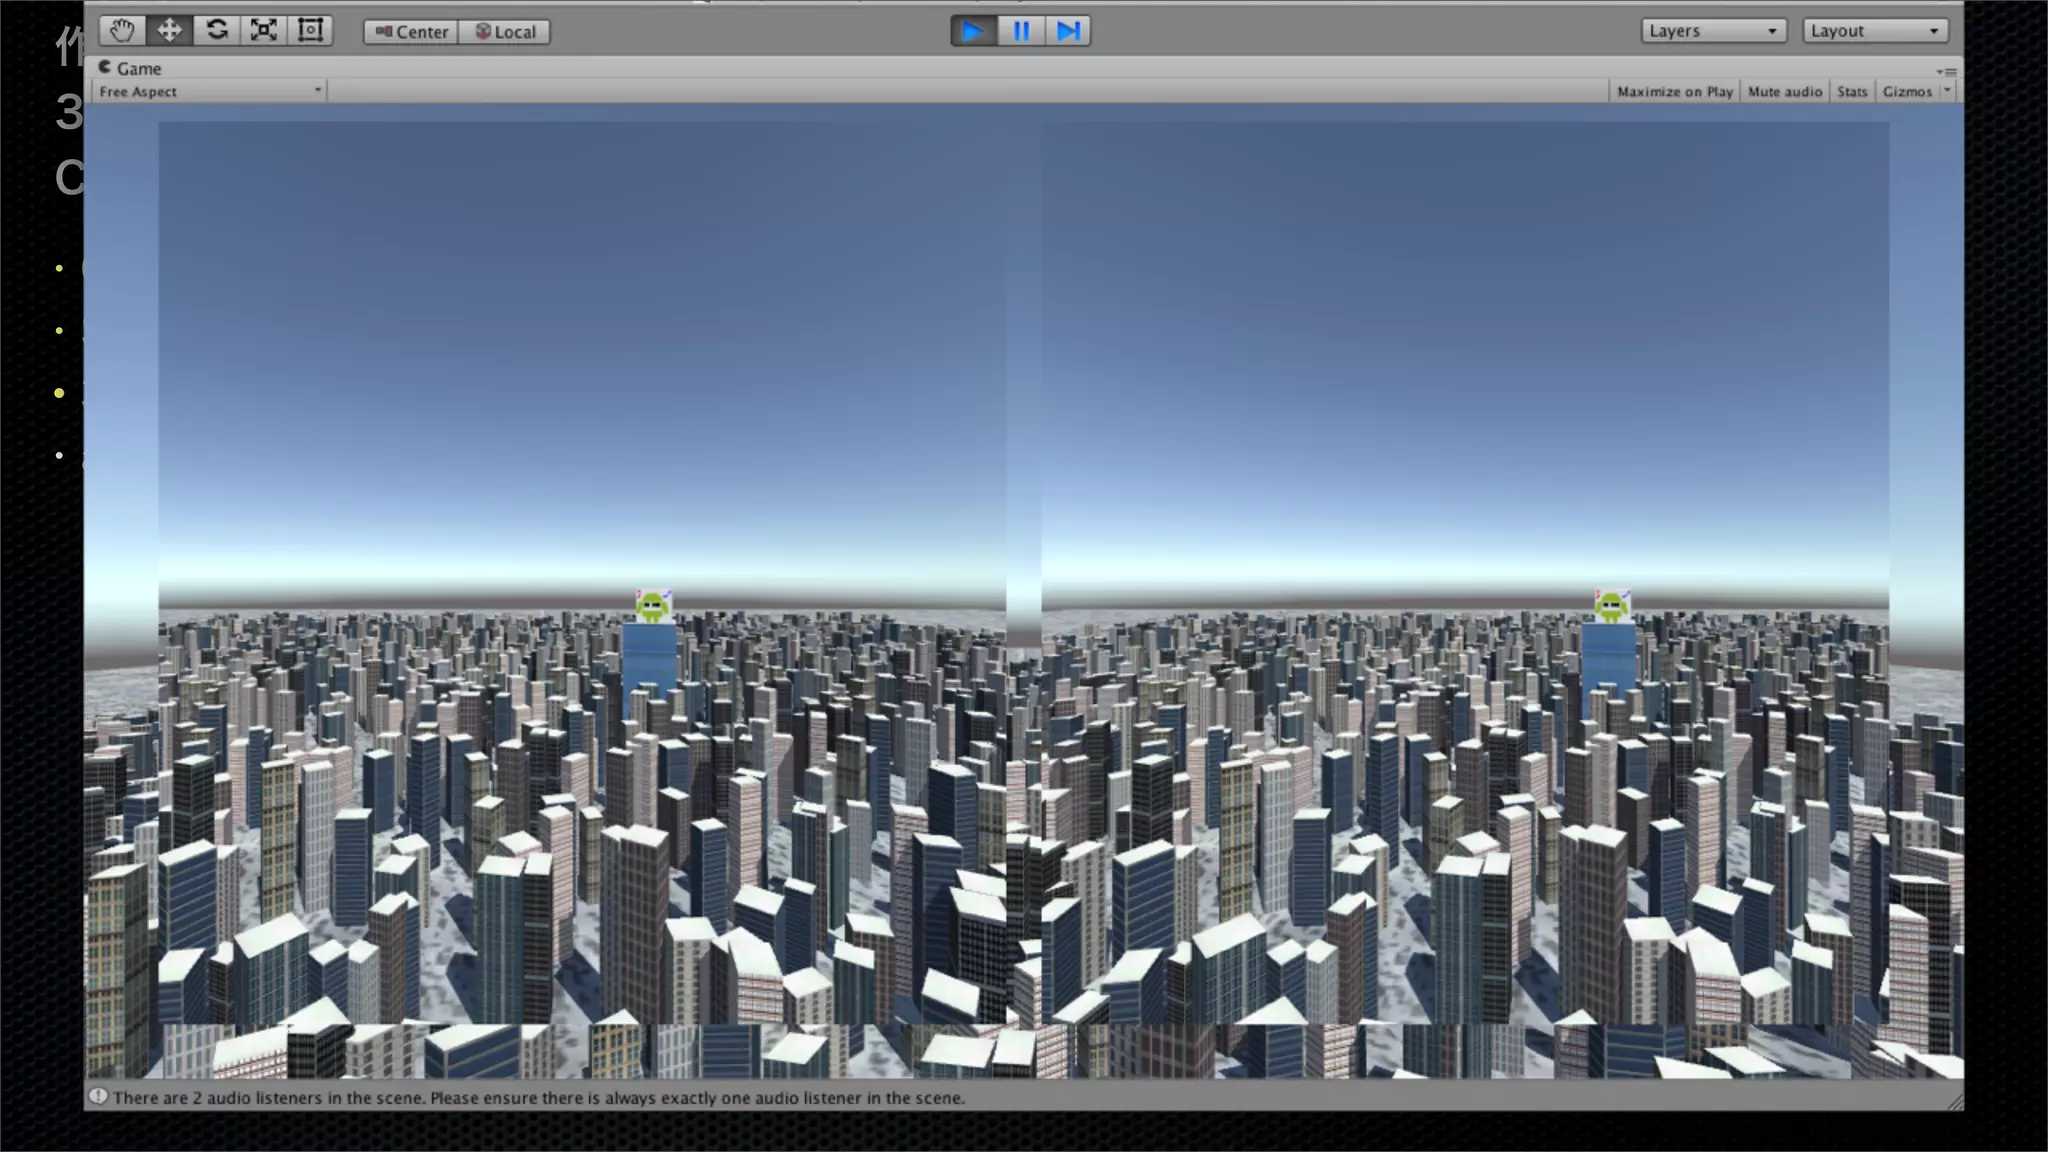This screenshot has height=1152, width=2048.
Task: Enable Maximize on Play
Action: (1674, 92)
